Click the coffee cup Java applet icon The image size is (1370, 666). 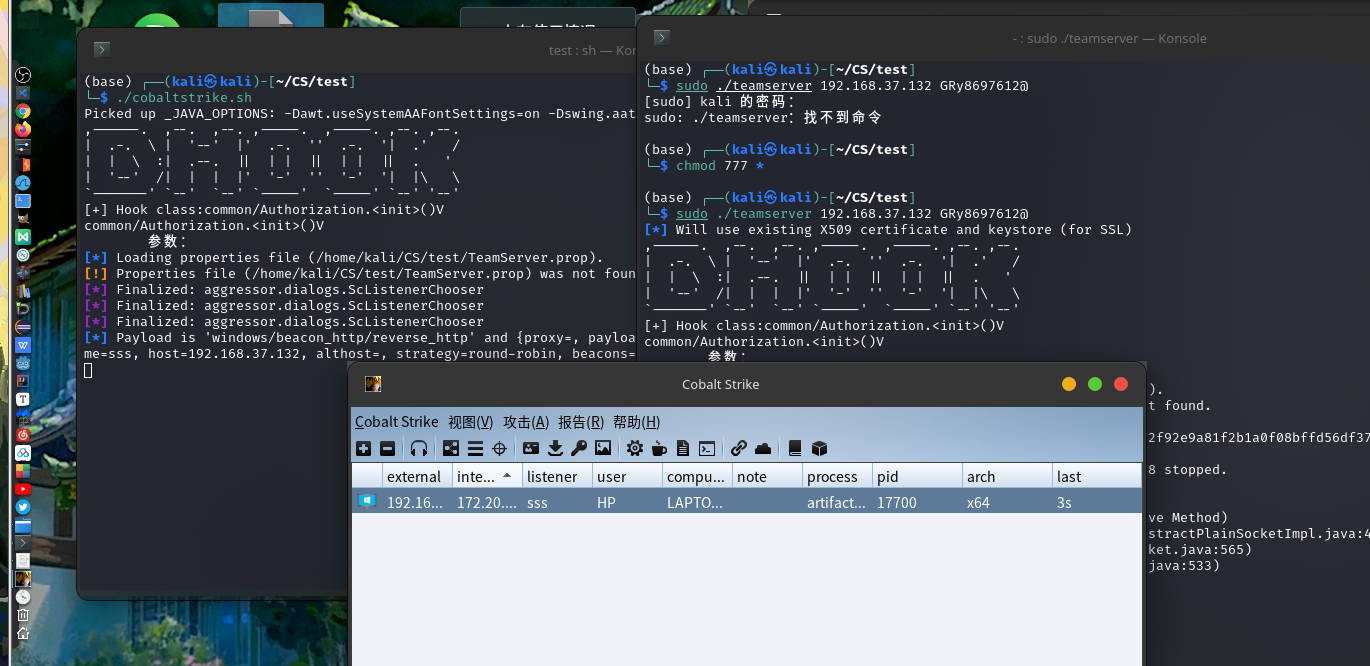659,448
